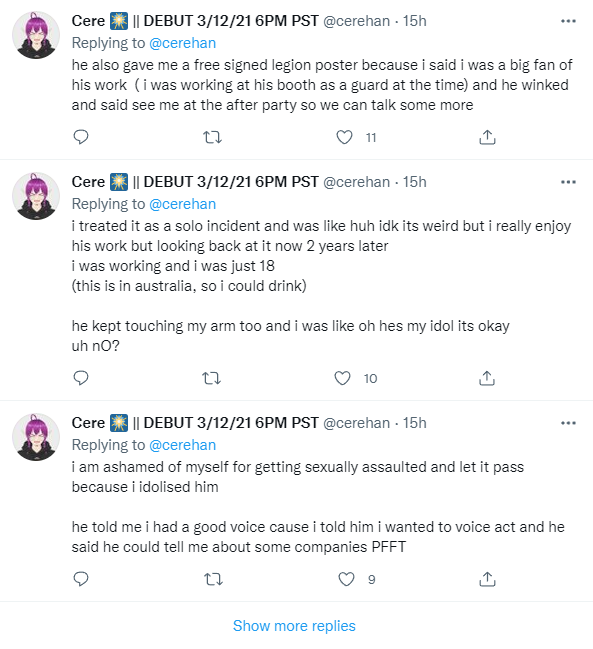
Task: Like the tweet with 9 likes
Action: [346, 579]
